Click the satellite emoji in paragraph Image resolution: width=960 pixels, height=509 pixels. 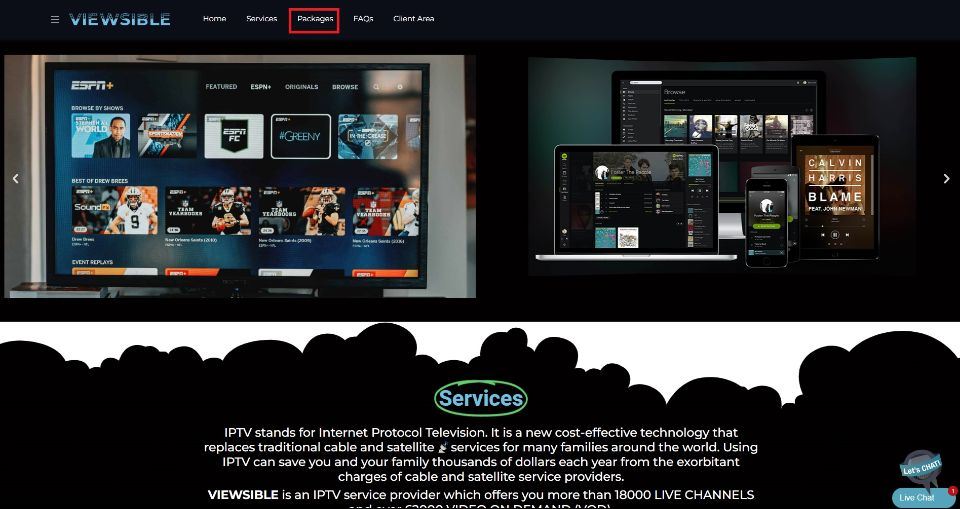pyautogui.click(x=443, y=448)
